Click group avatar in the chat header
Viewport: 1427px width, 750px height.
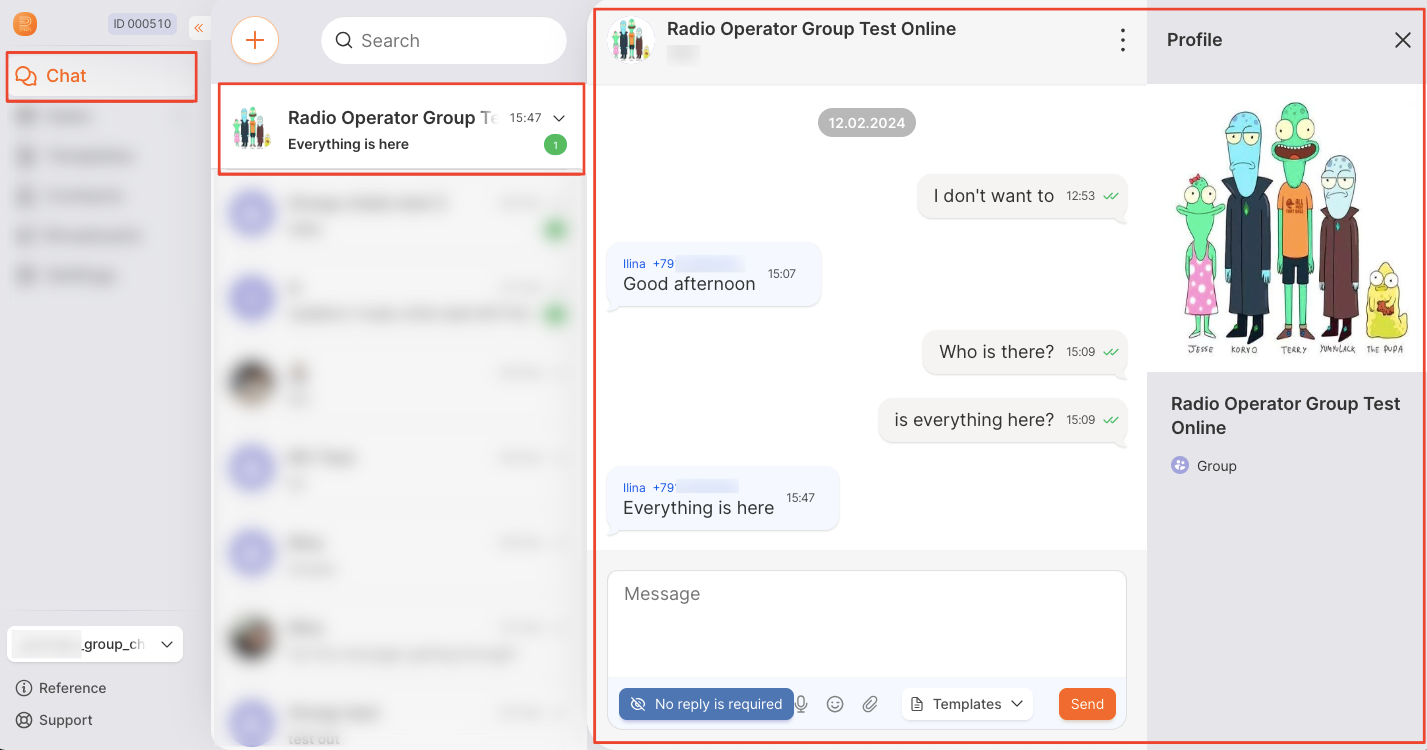pos(632,40)
